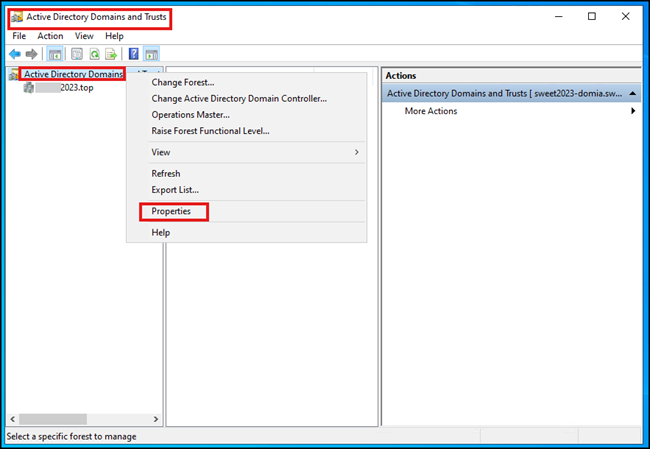Select the 2023.top domain tree item

(x=64, y=87)
